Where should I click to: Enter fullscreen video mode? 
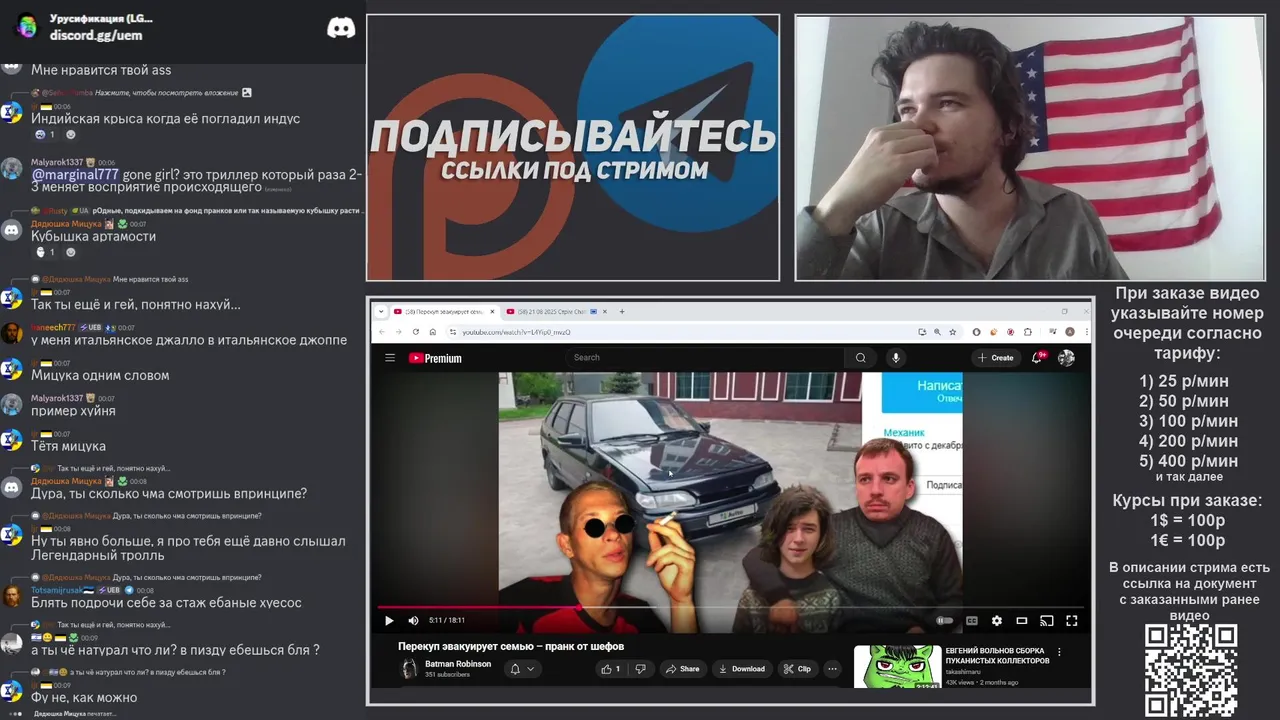tap(1071, 620)
